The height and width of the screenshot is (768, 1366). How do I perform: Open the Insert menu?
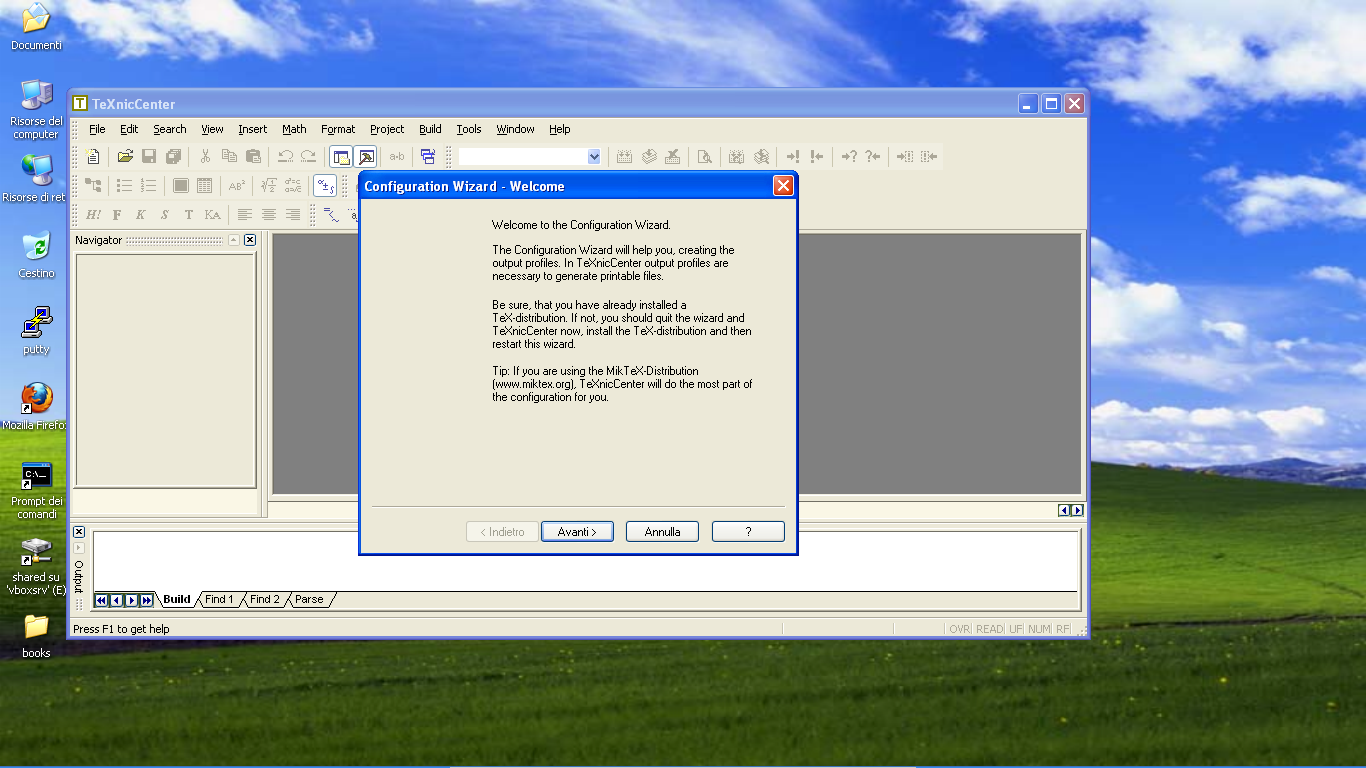coord(253,129)
